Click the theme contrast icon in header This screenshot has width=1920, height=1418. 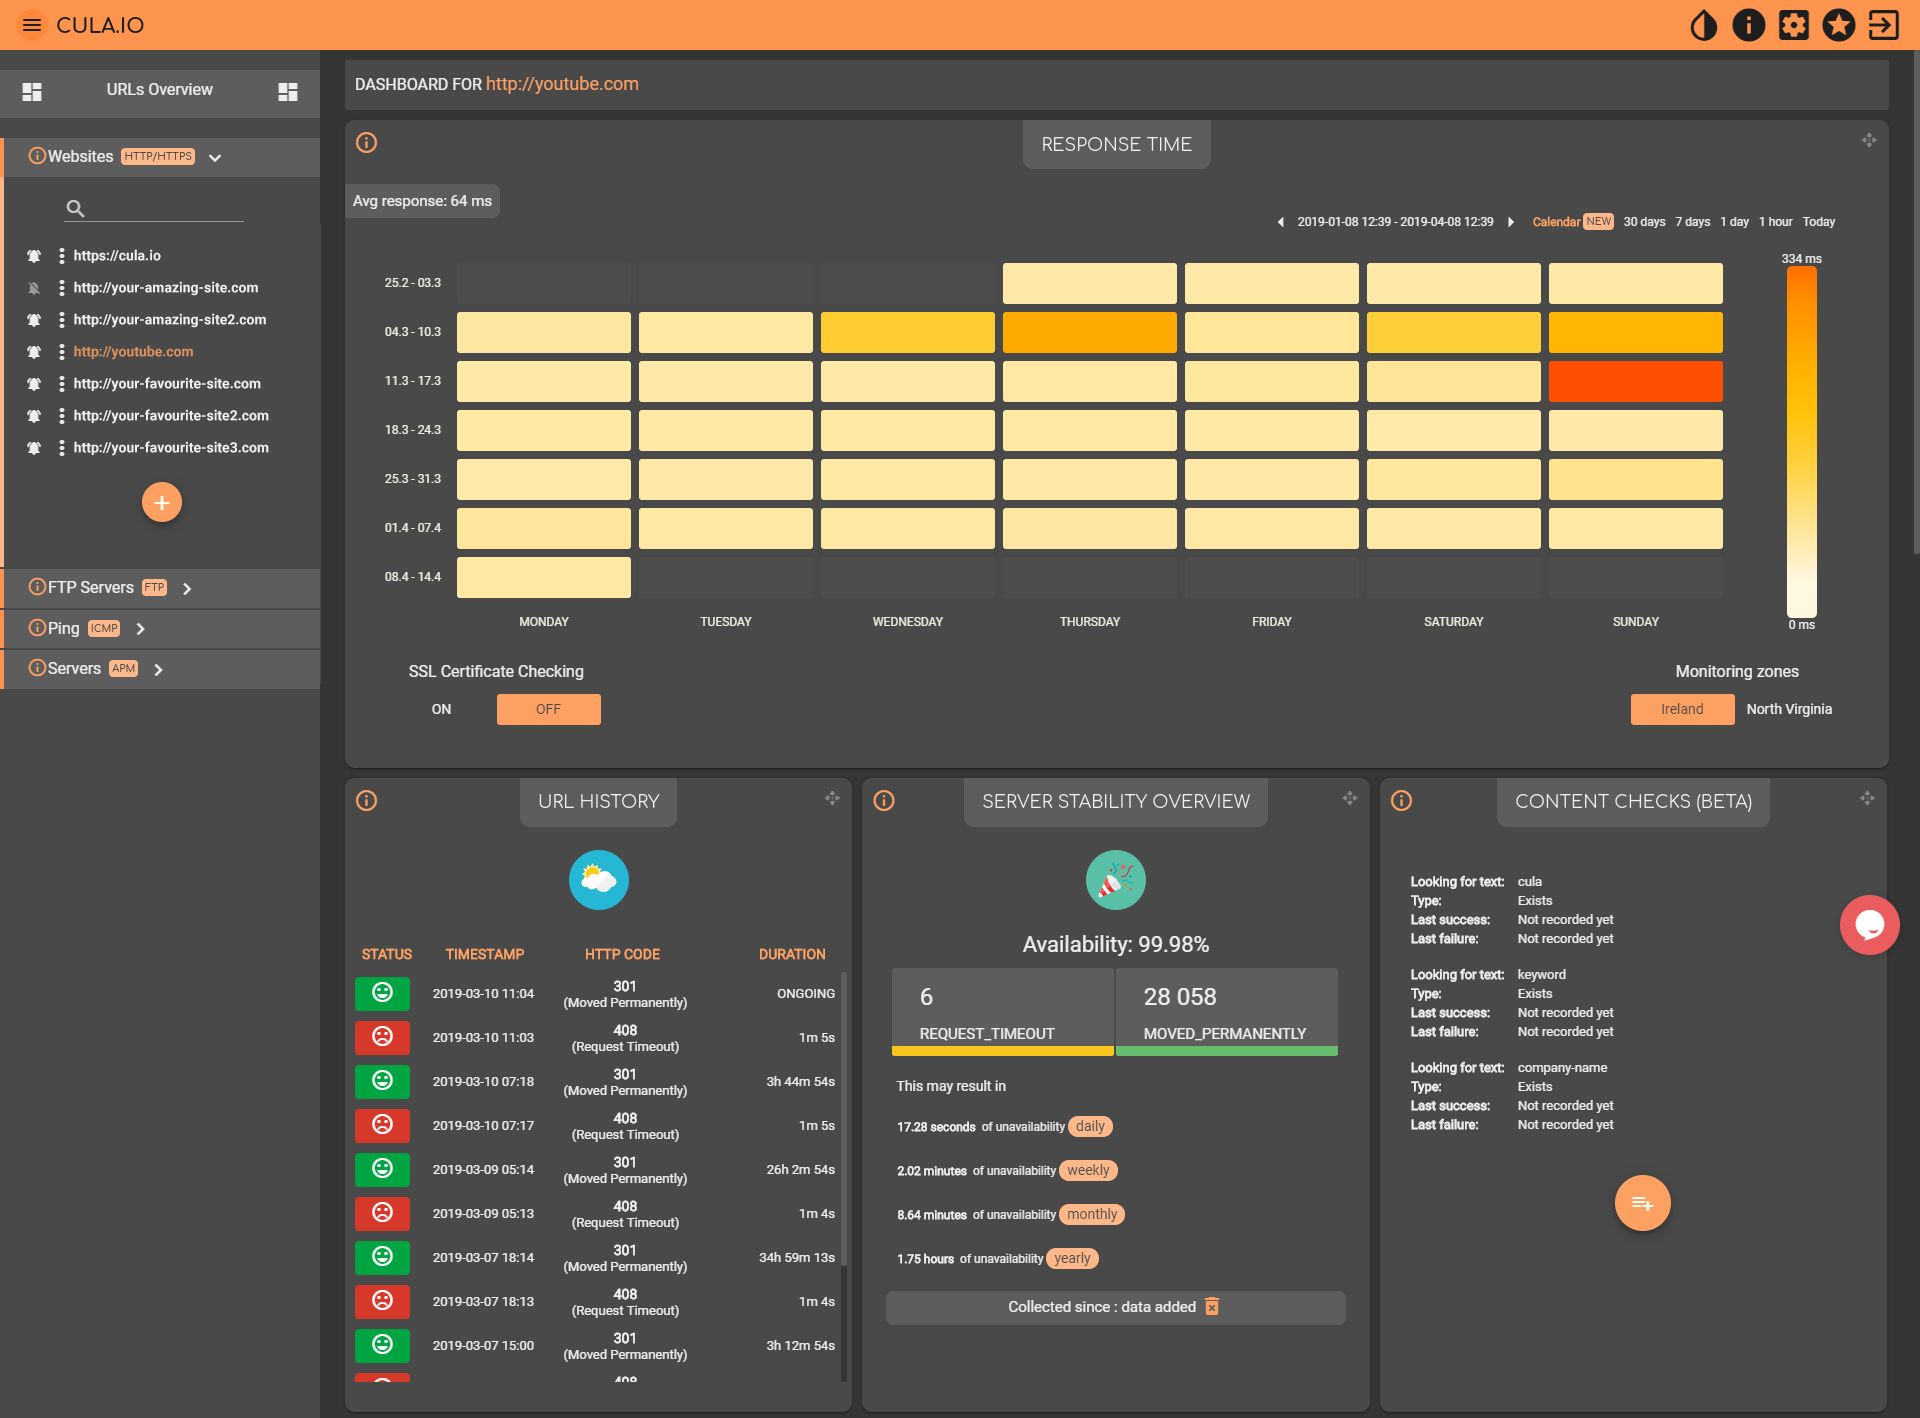(1703, 25)
